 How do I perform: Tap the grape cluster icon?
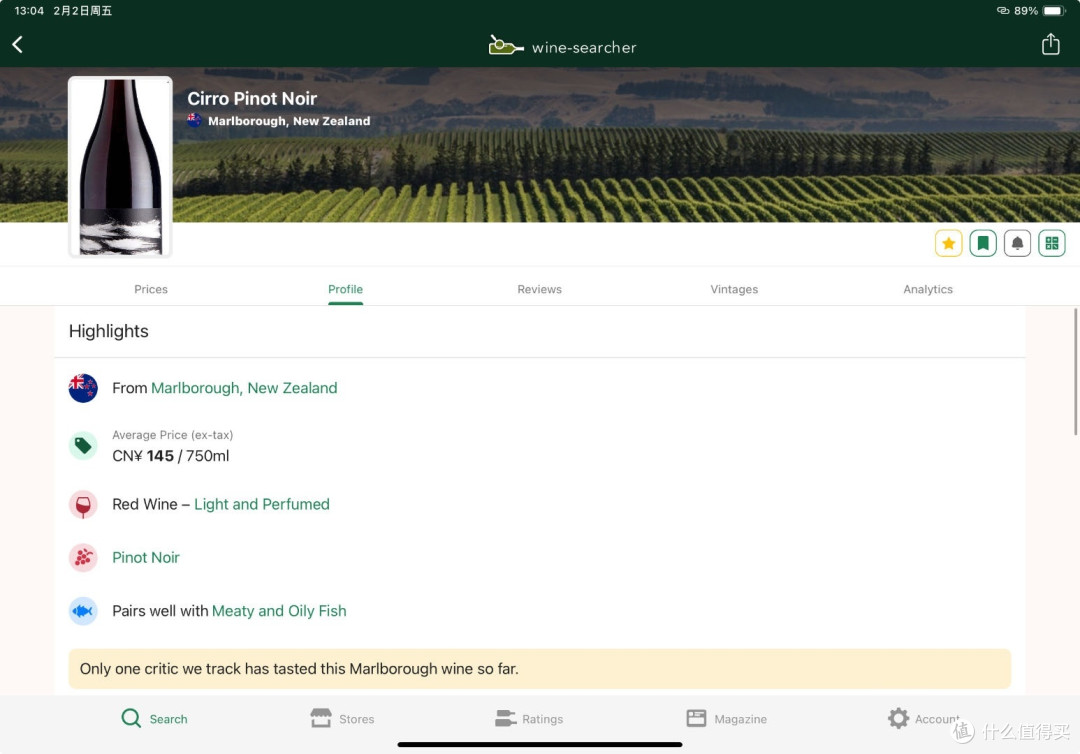83,557
